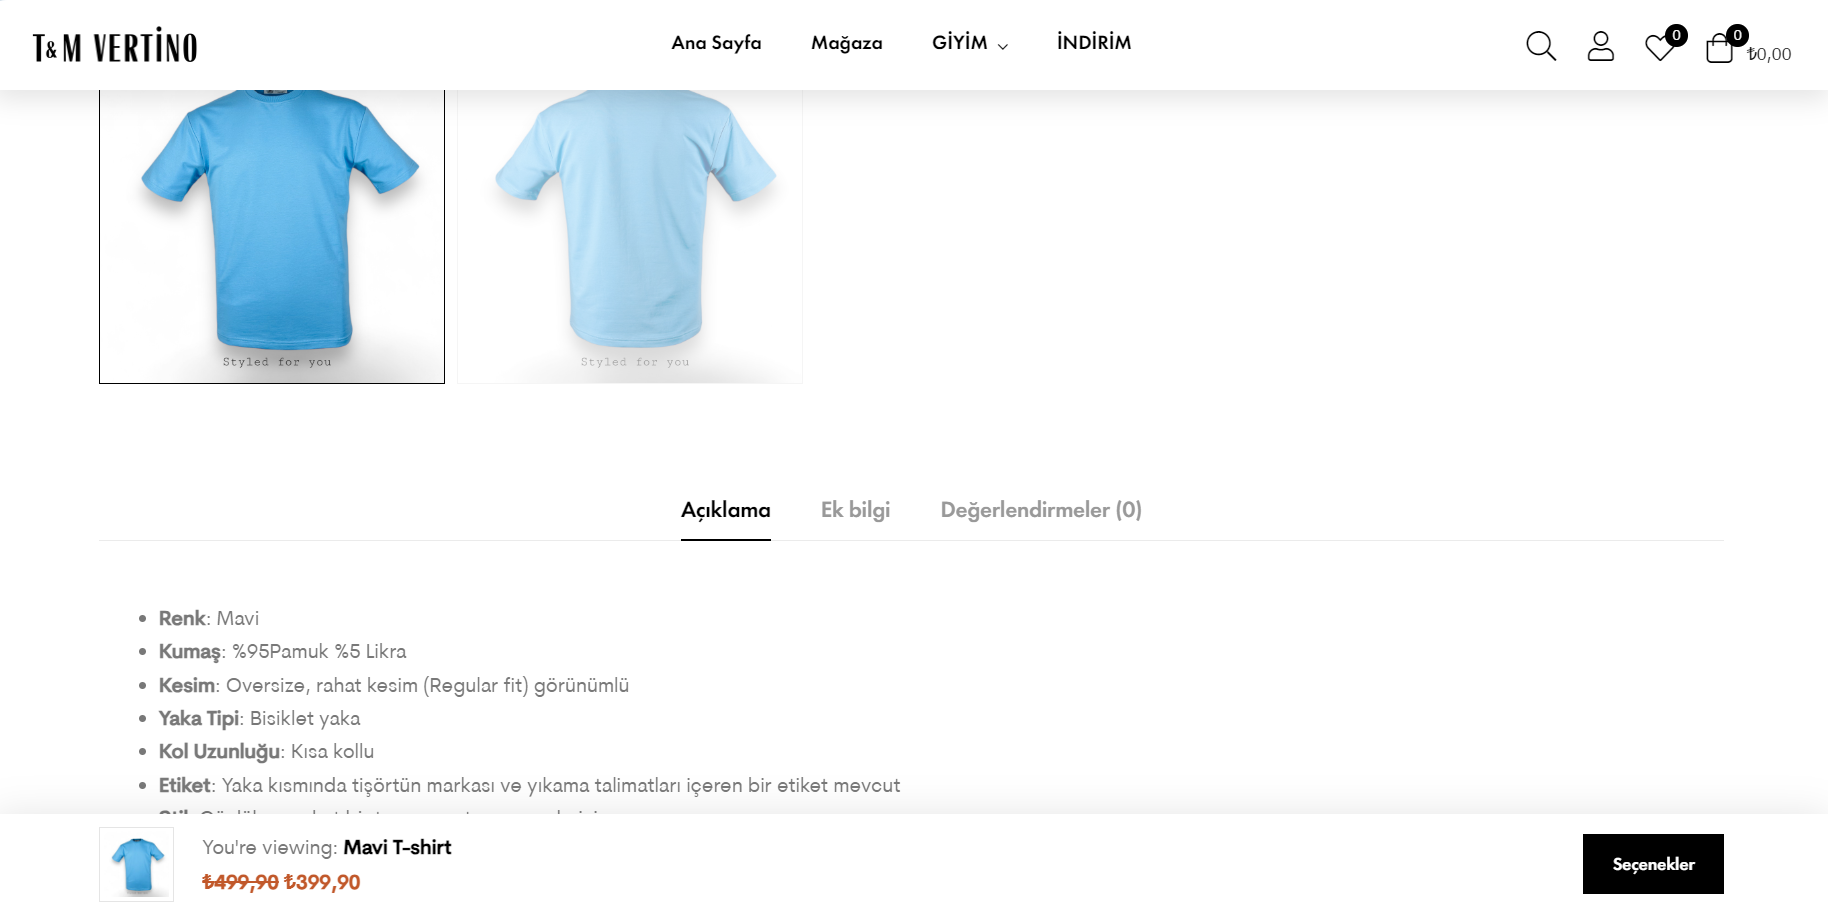Select the darker blue T-shirt front image
1828x912 pixels.
coord(272,236)
